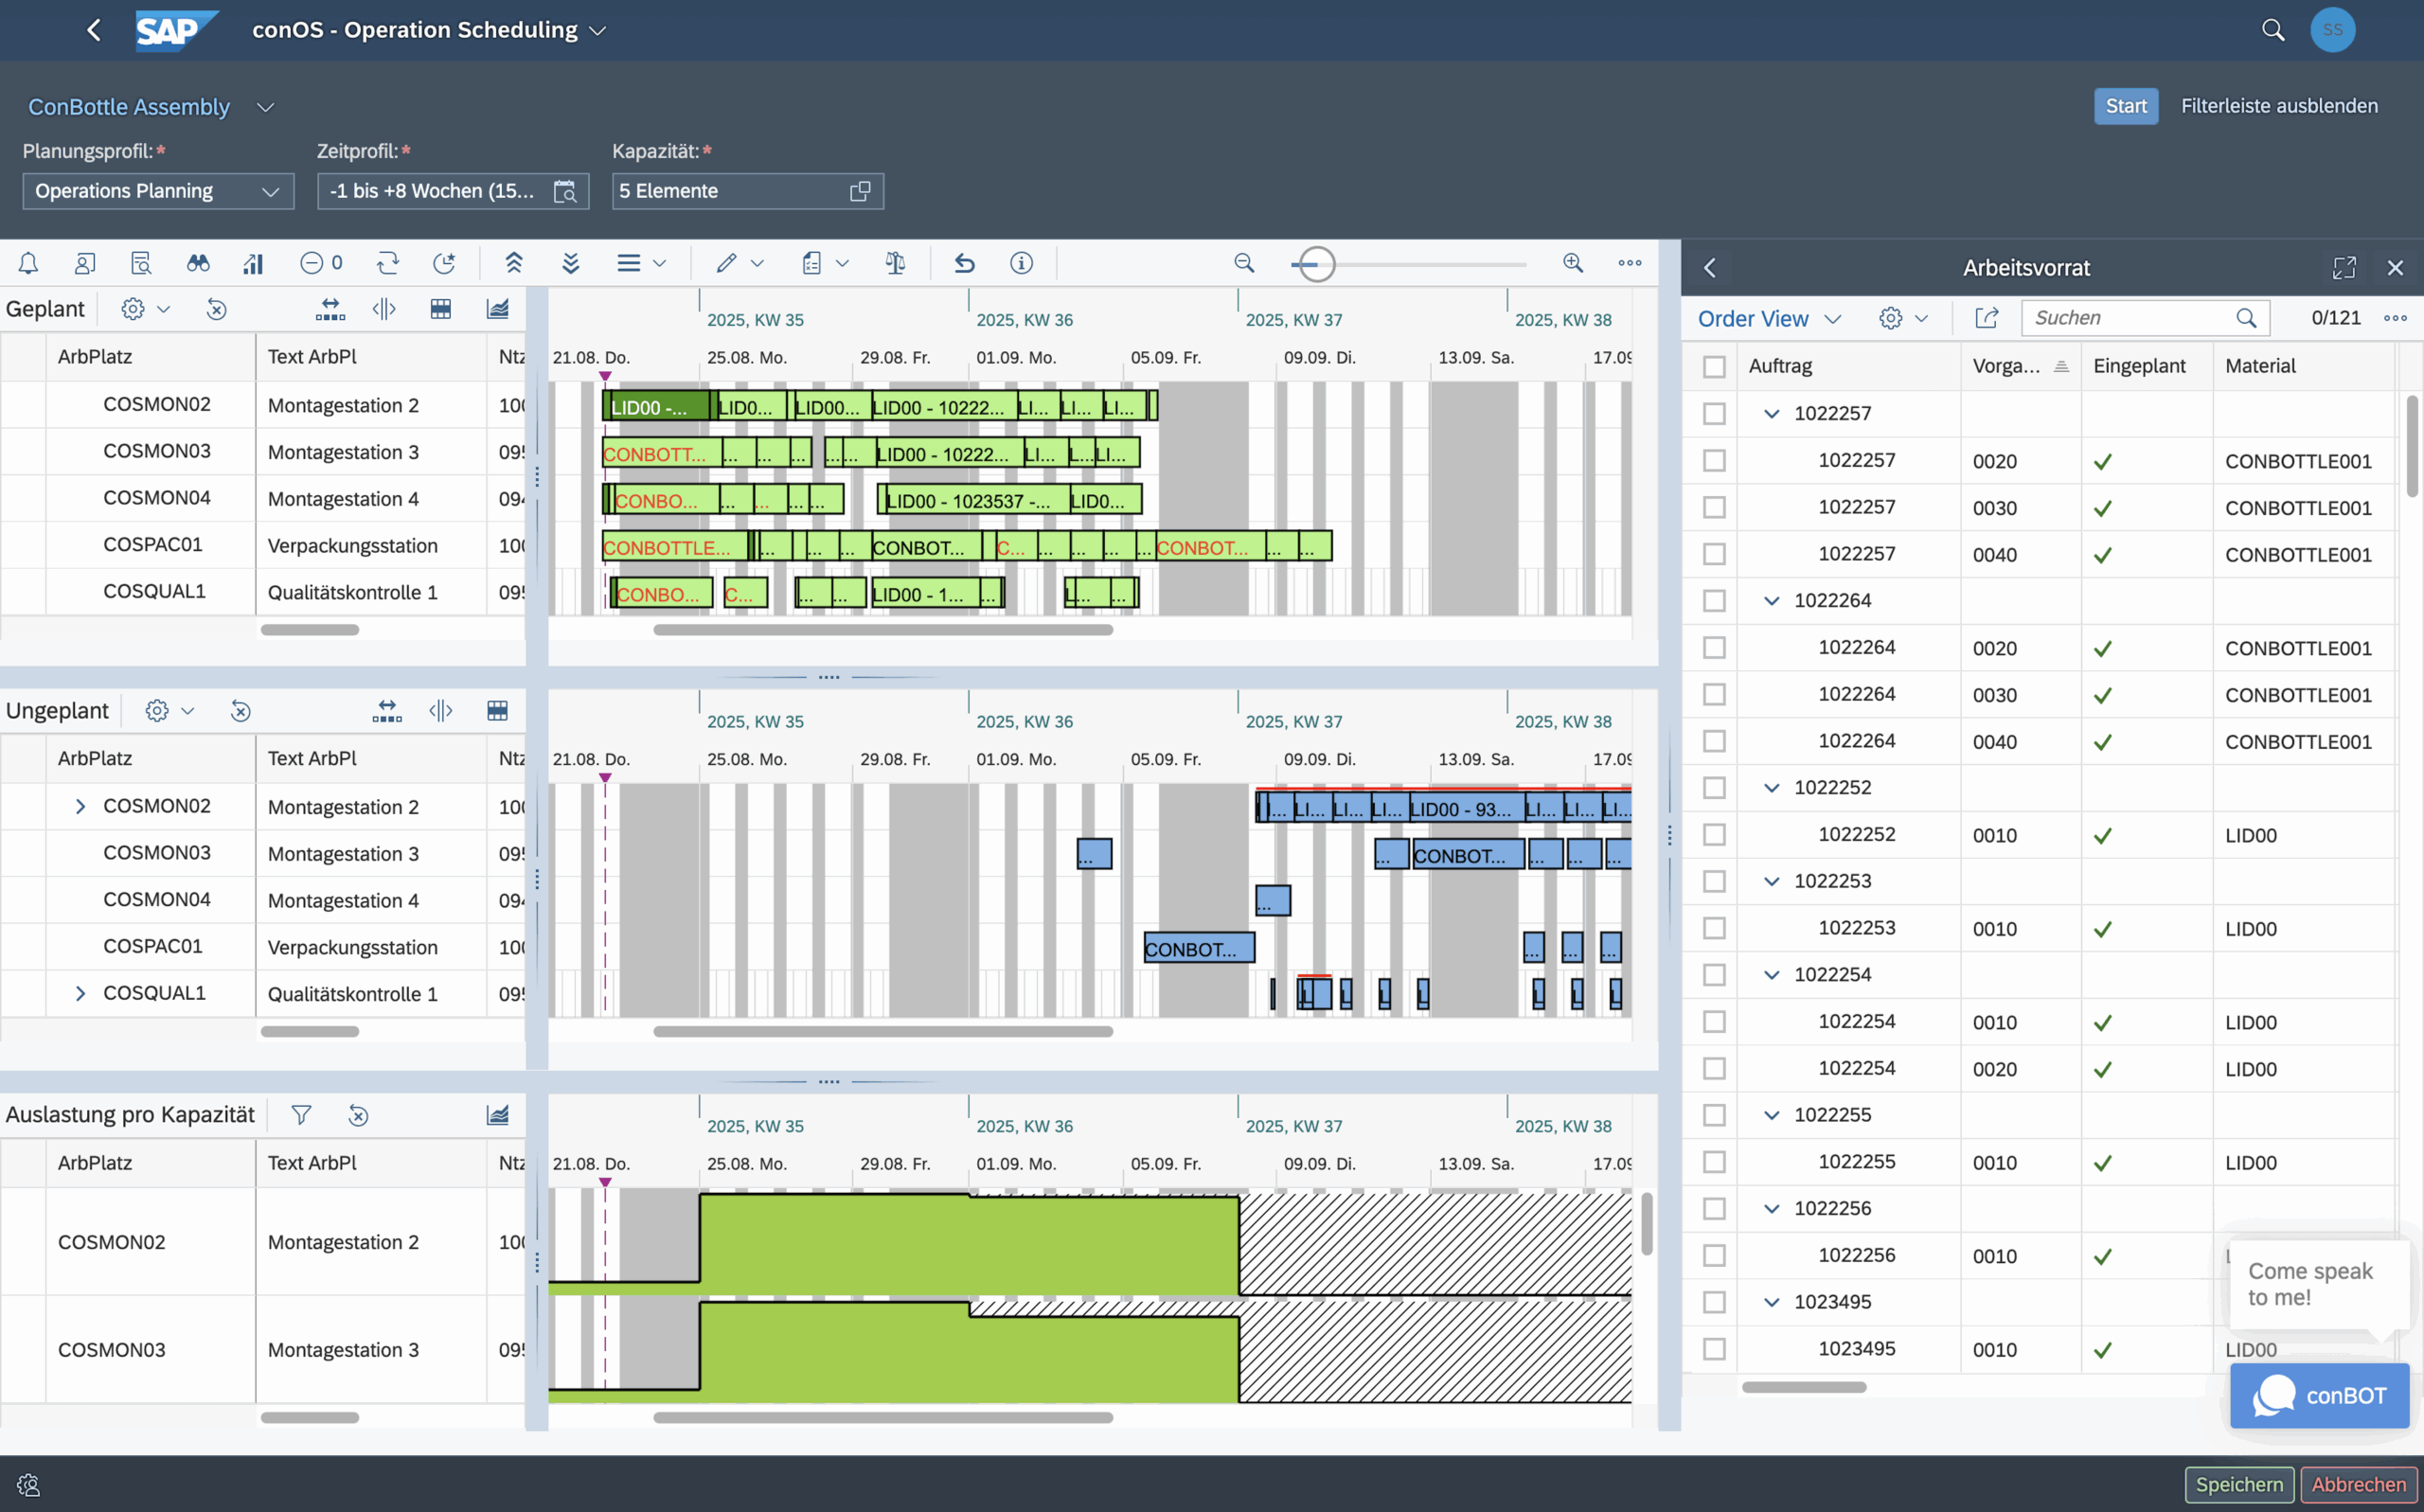Click the collapse all double-chevron up icon

(514, 263)
